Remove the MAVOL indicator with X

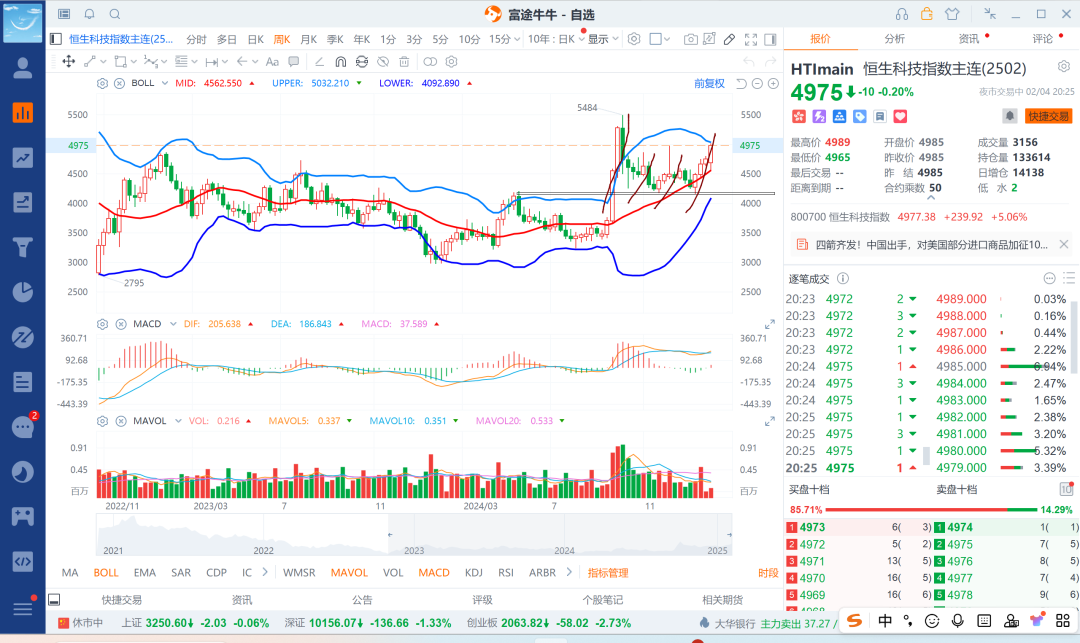click(121, 421)
